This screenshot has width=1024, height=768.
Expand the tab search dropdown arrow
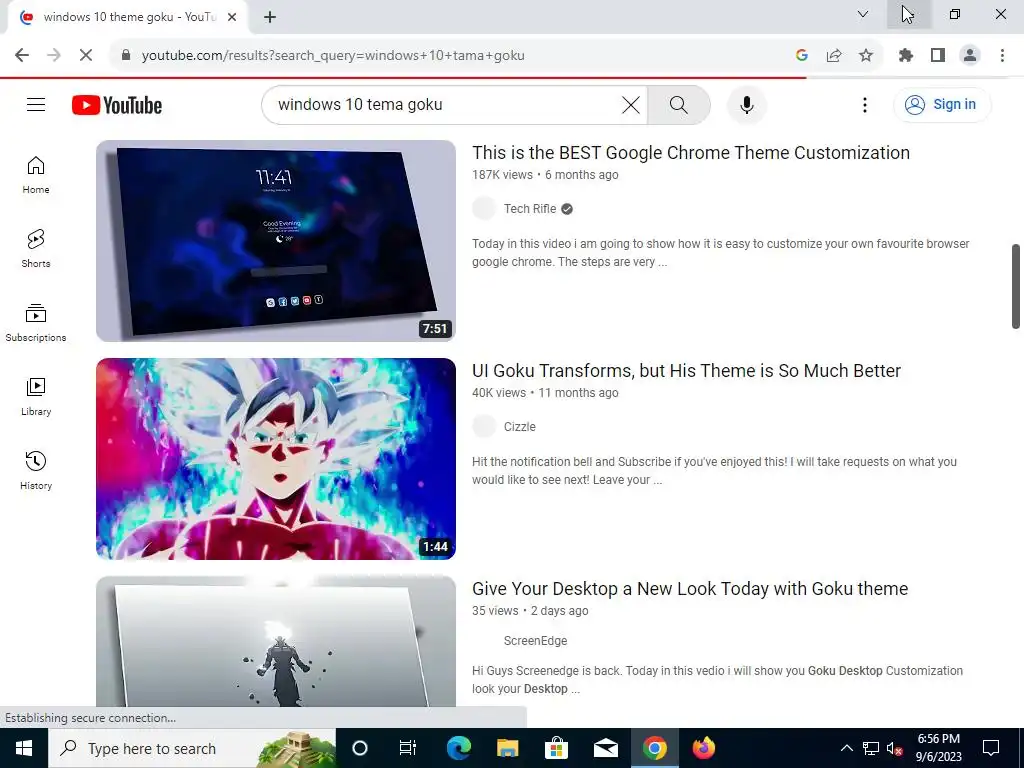coord(863,14)
